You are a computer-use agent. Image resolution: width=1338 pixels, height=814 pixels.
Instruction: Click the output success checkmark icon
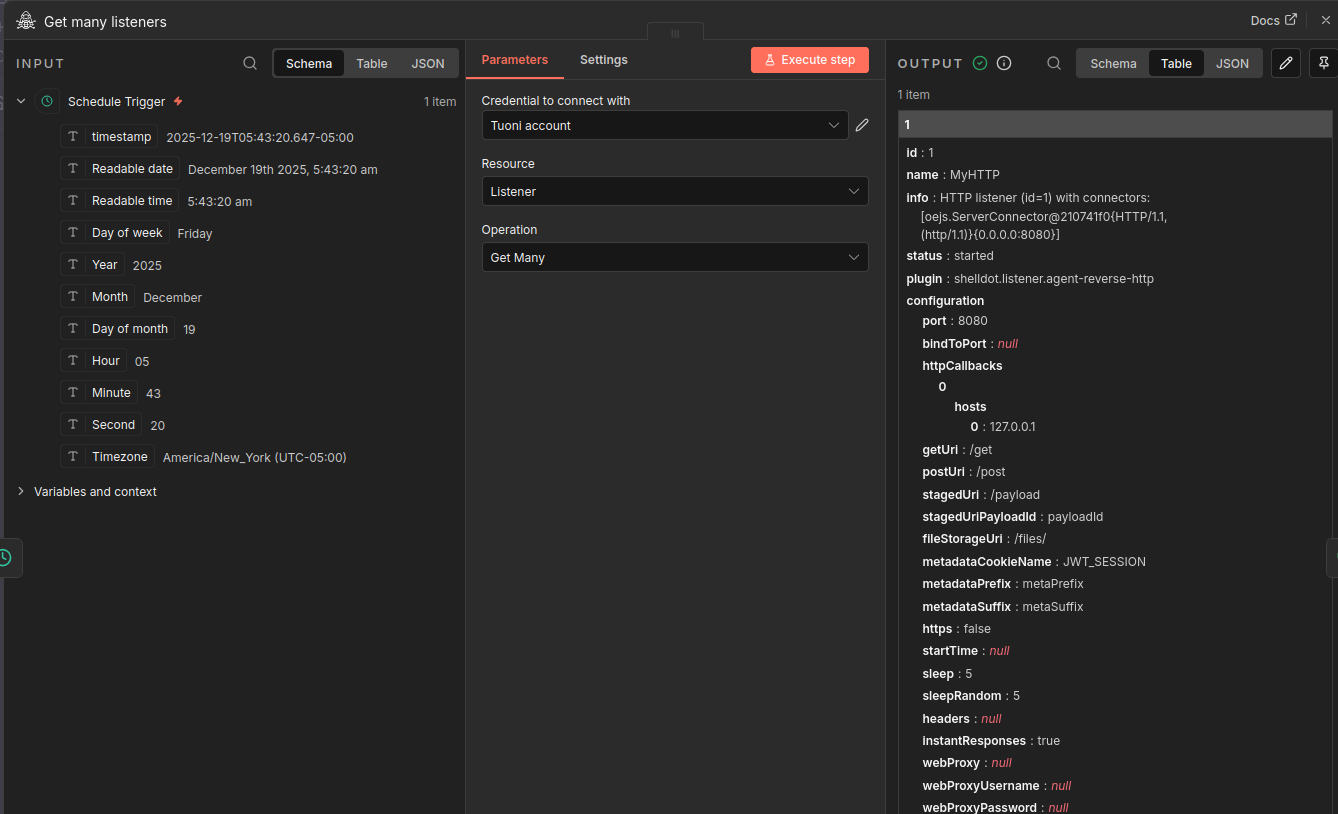[980, 63]
